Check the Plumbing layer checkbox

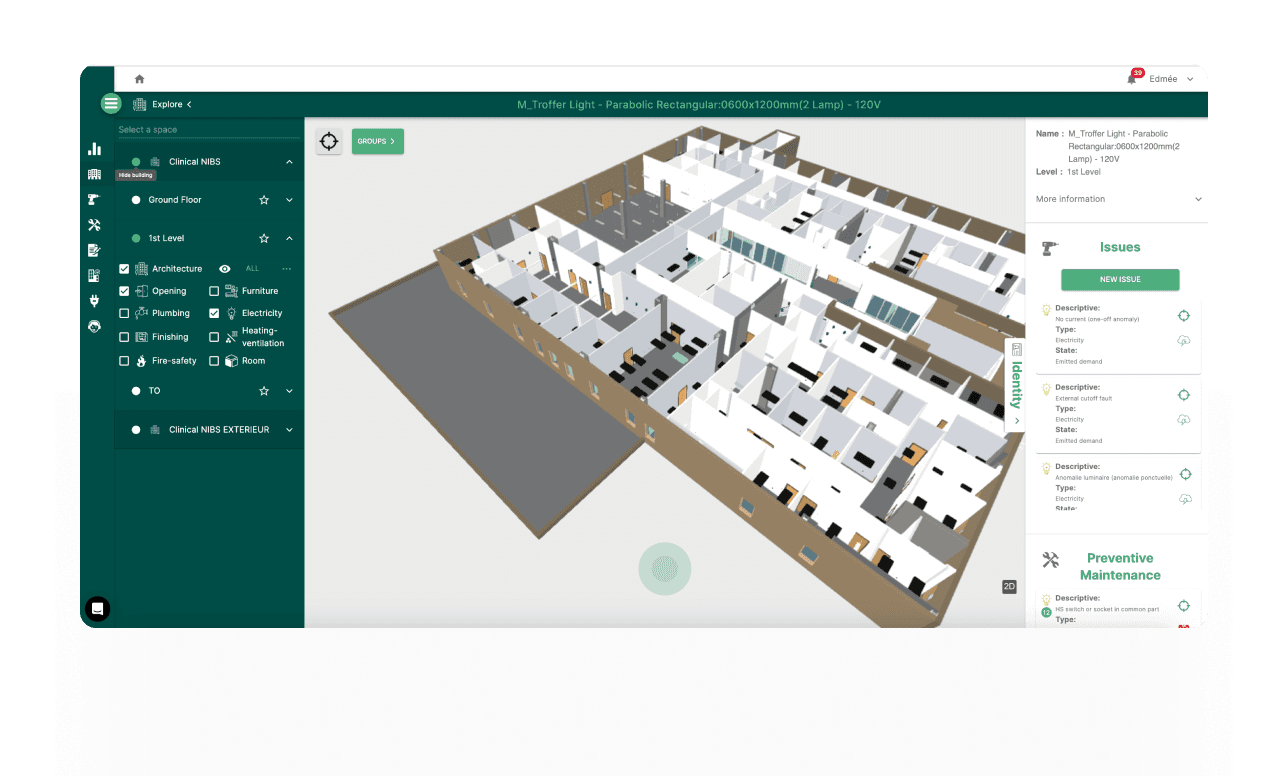pyautogui.click(x=124, y=313)
